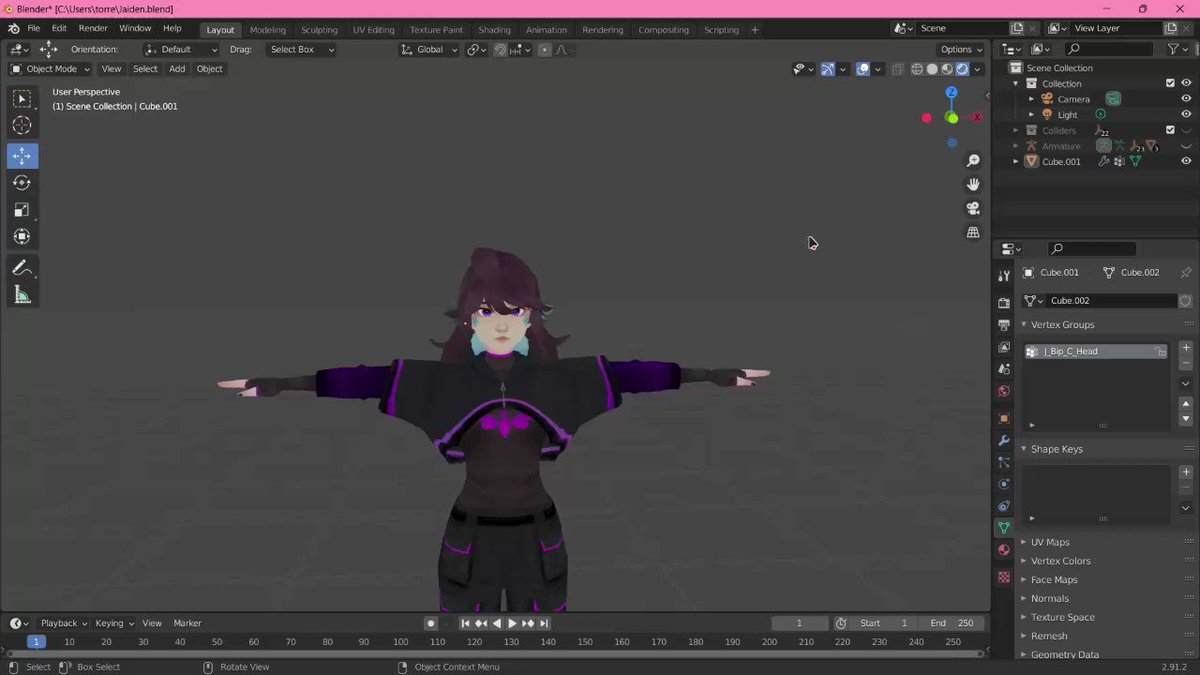This screenshot has width=1200, height=675.
Task: Open the Scene properties tab
Action: pyautogui.click(x=1004, y=369)
